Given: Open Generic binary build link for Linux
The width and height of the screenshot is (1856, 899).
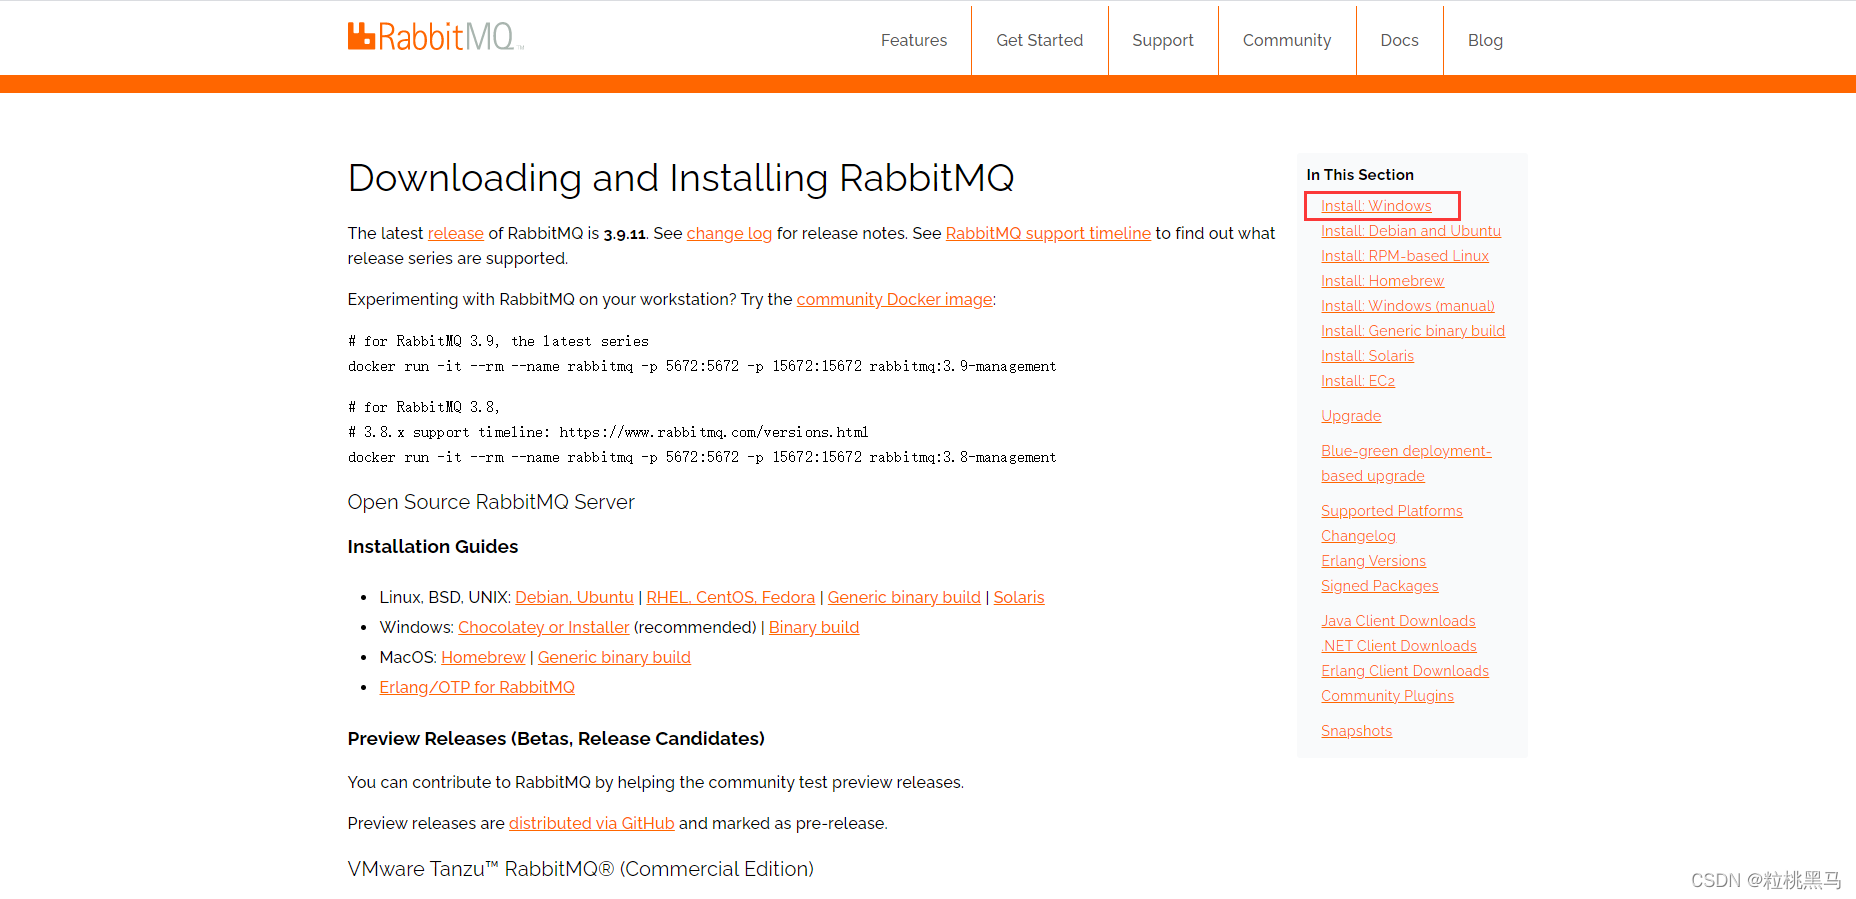Looking at the screenshot, I should click(x=904, y=597).
